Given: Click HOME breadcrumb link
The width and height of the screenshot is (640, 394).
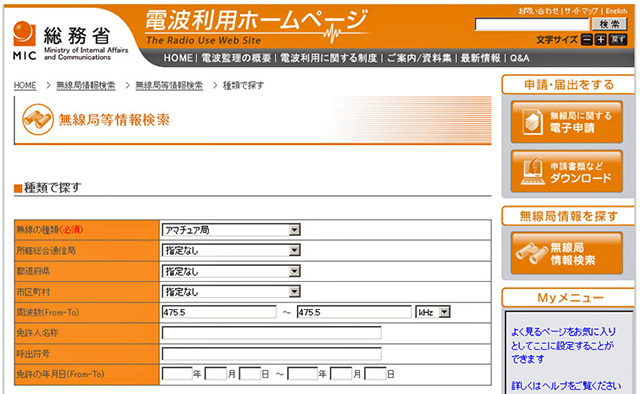Looking at the screenshot, I should [25, 85].
